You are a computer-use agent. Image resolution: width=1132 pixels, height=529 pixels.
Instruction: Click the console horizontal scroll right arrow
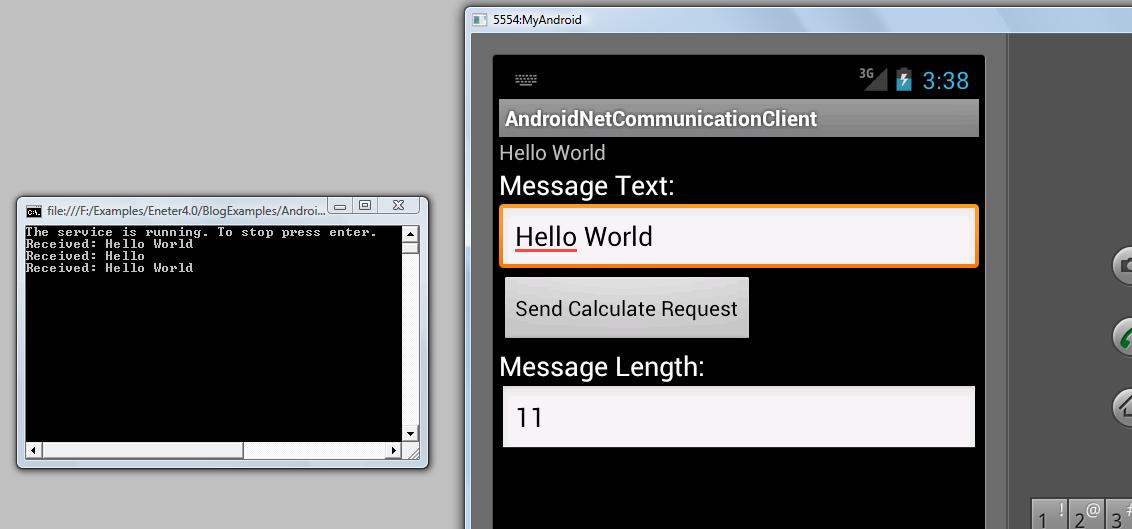click(393, 451)
